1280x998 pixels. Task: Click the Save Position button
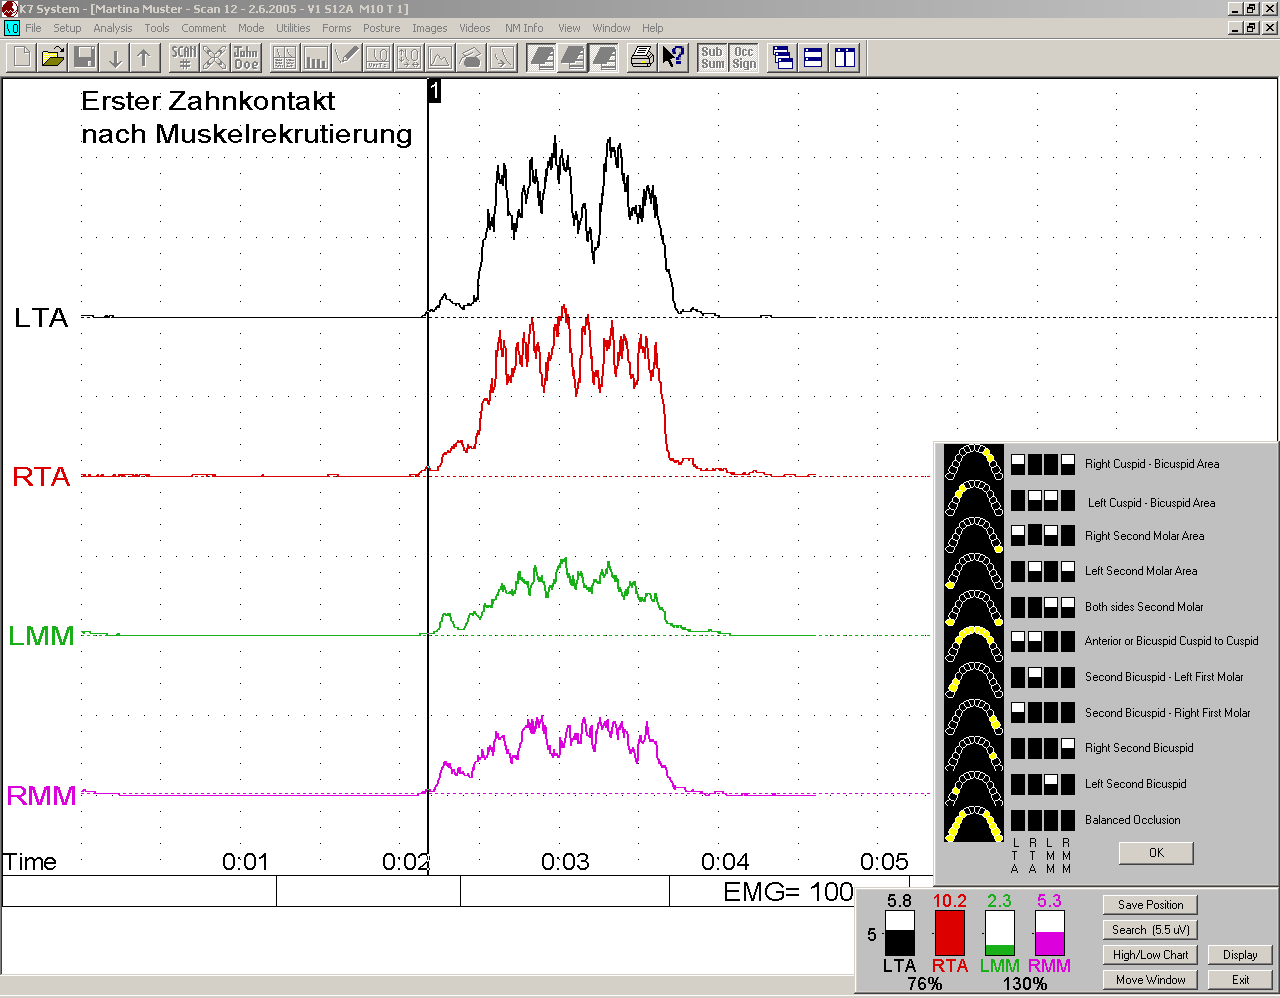[1150, 905]
